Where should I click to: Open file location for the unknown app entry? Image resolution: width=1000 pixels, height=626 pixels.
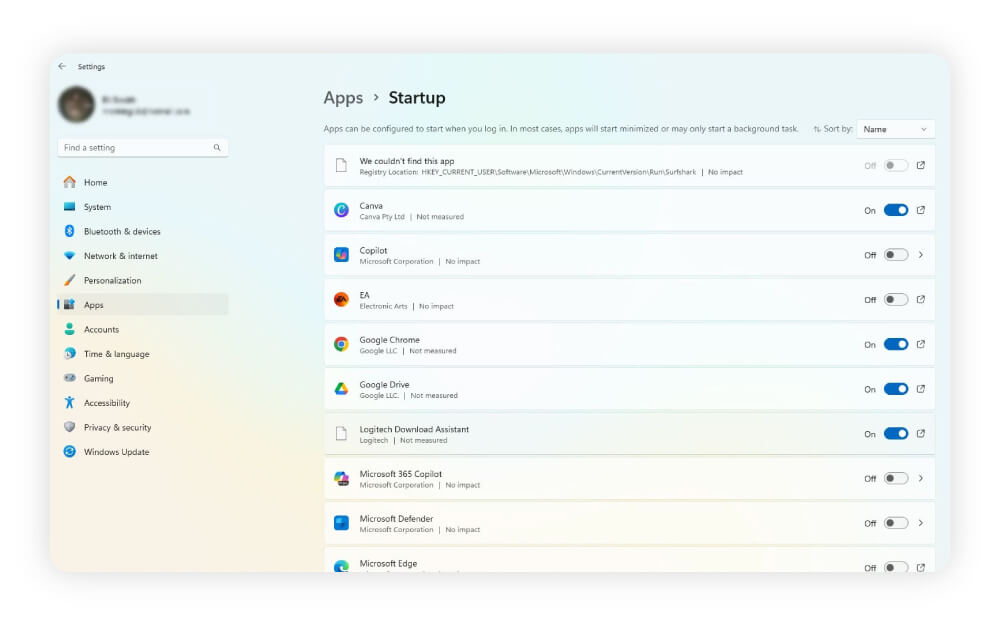pyautogui.click(x=921, y=165)
